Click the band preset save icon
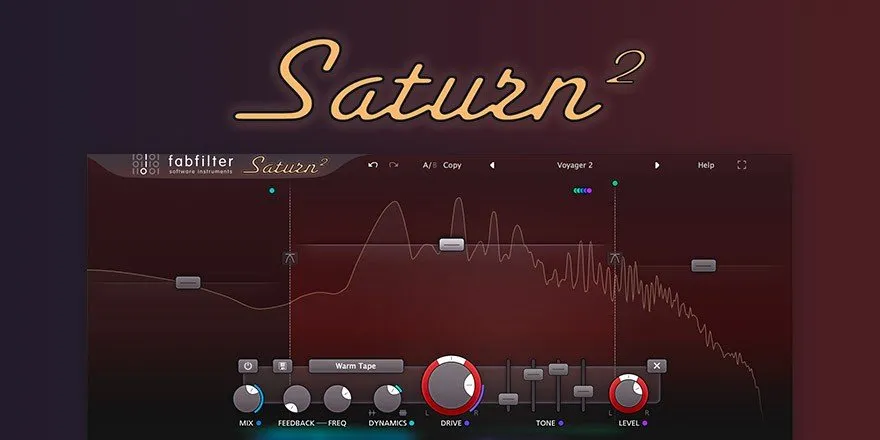Screen dimensions: 880x440 [x=283, y=366]
